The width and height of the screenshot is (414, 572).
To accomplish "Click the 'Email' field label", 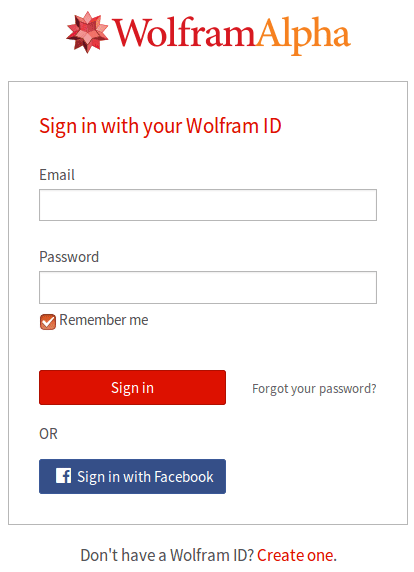I will click(57, 175).
